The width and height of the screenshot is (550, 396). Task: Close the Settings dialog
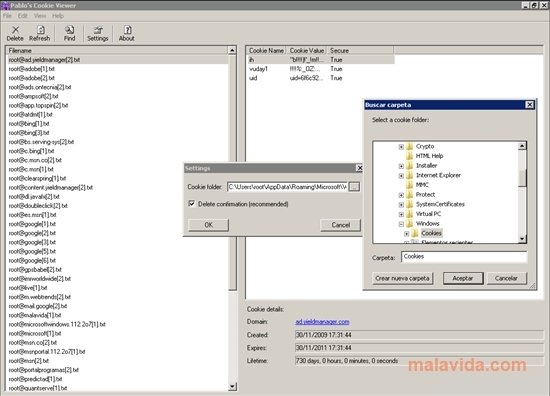coord(359,168)
